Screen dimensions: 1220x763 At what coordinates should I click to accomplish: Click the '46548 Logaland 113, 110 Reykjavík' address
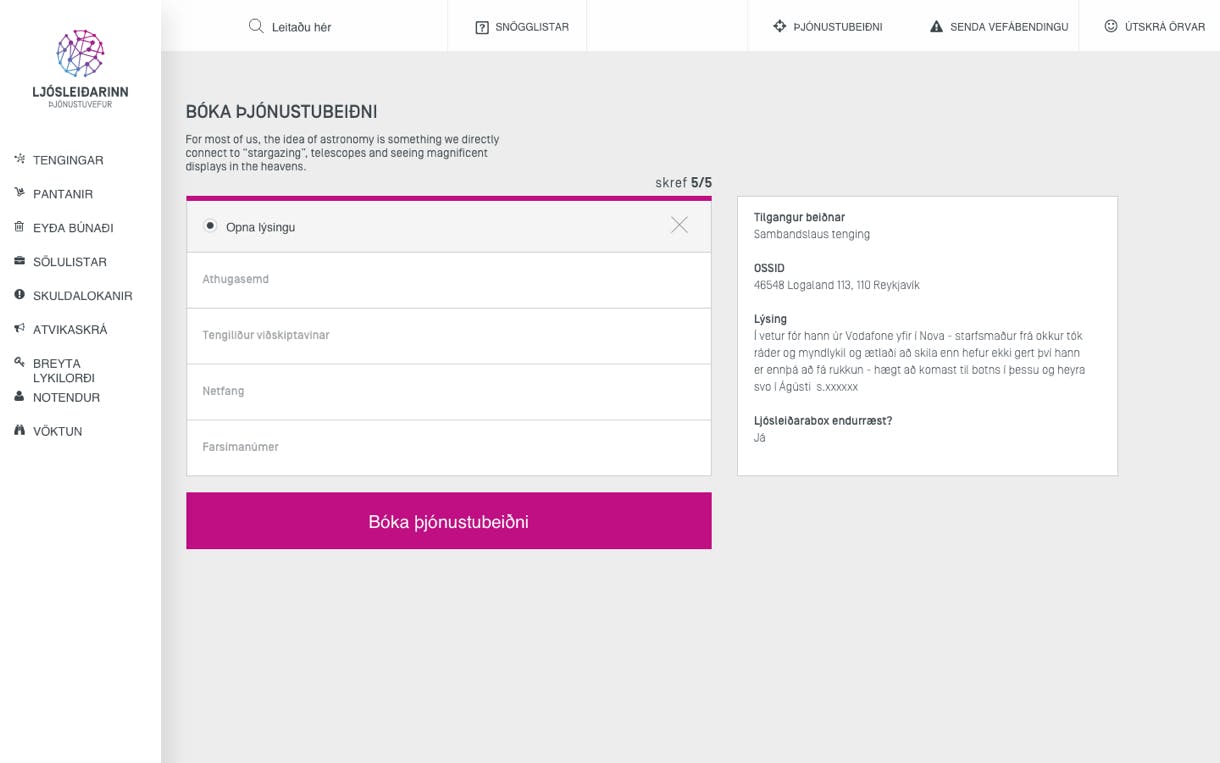837,285
